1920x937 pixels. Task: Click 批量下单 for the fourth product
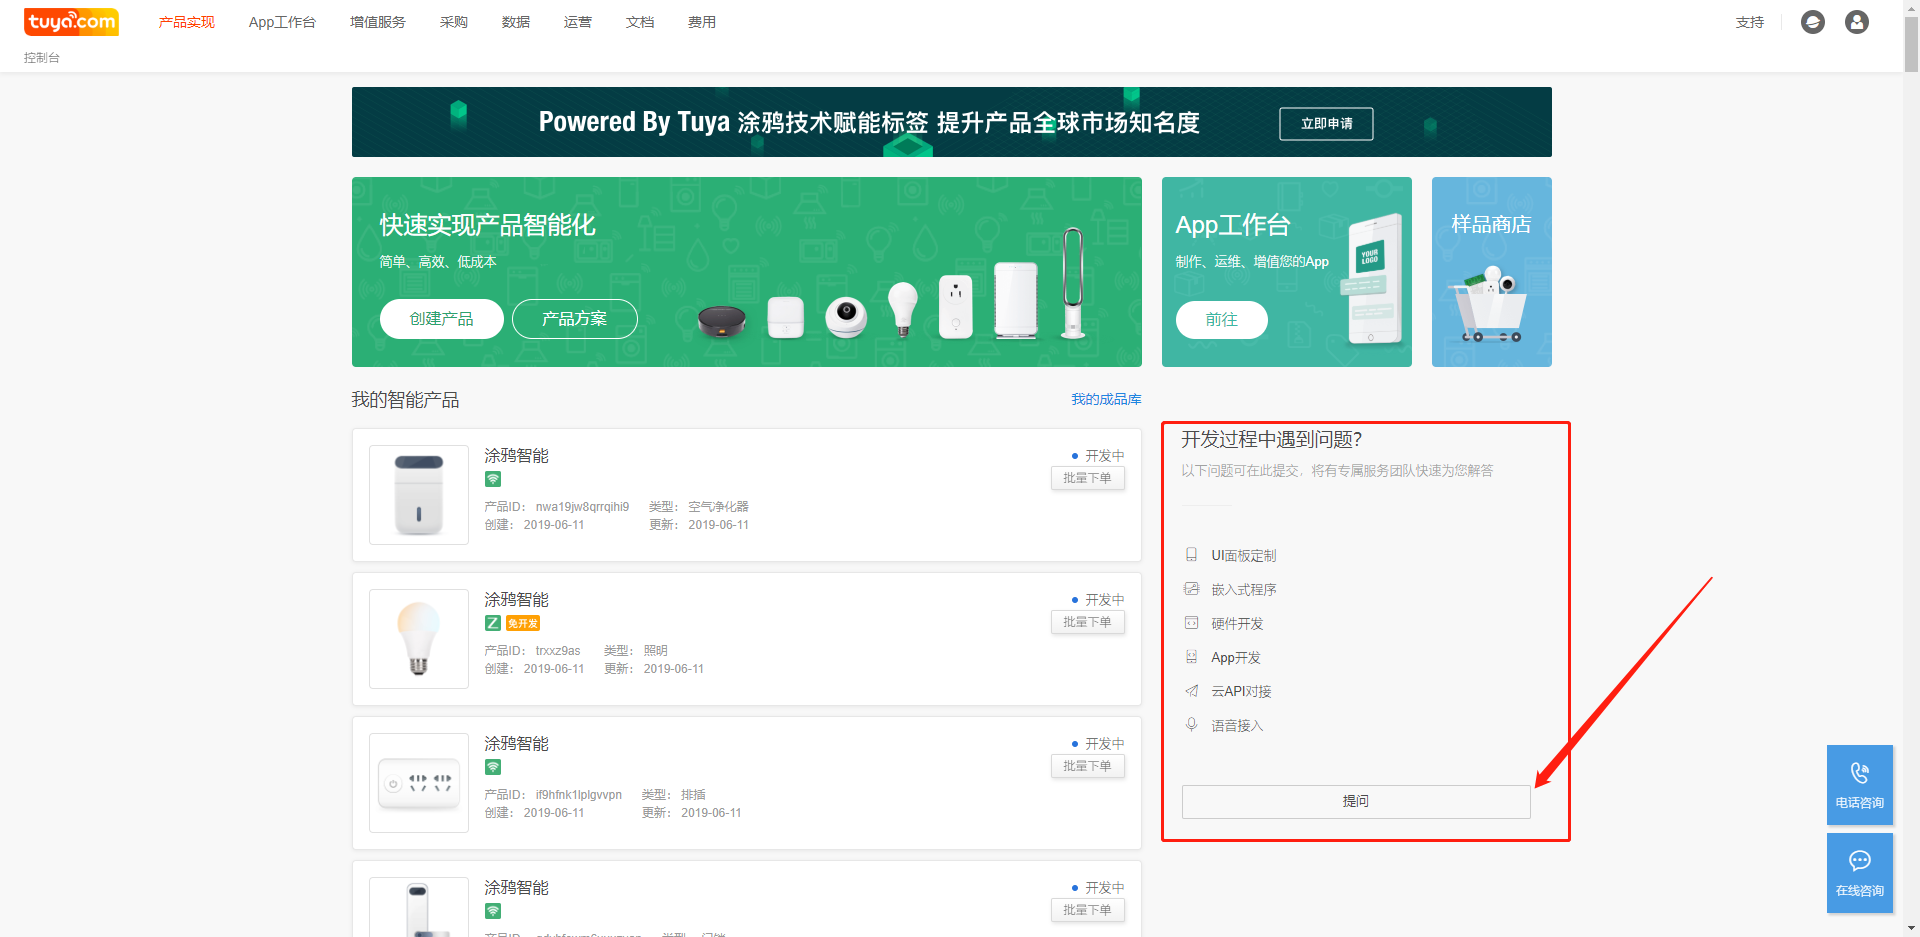coord(1088,911)
